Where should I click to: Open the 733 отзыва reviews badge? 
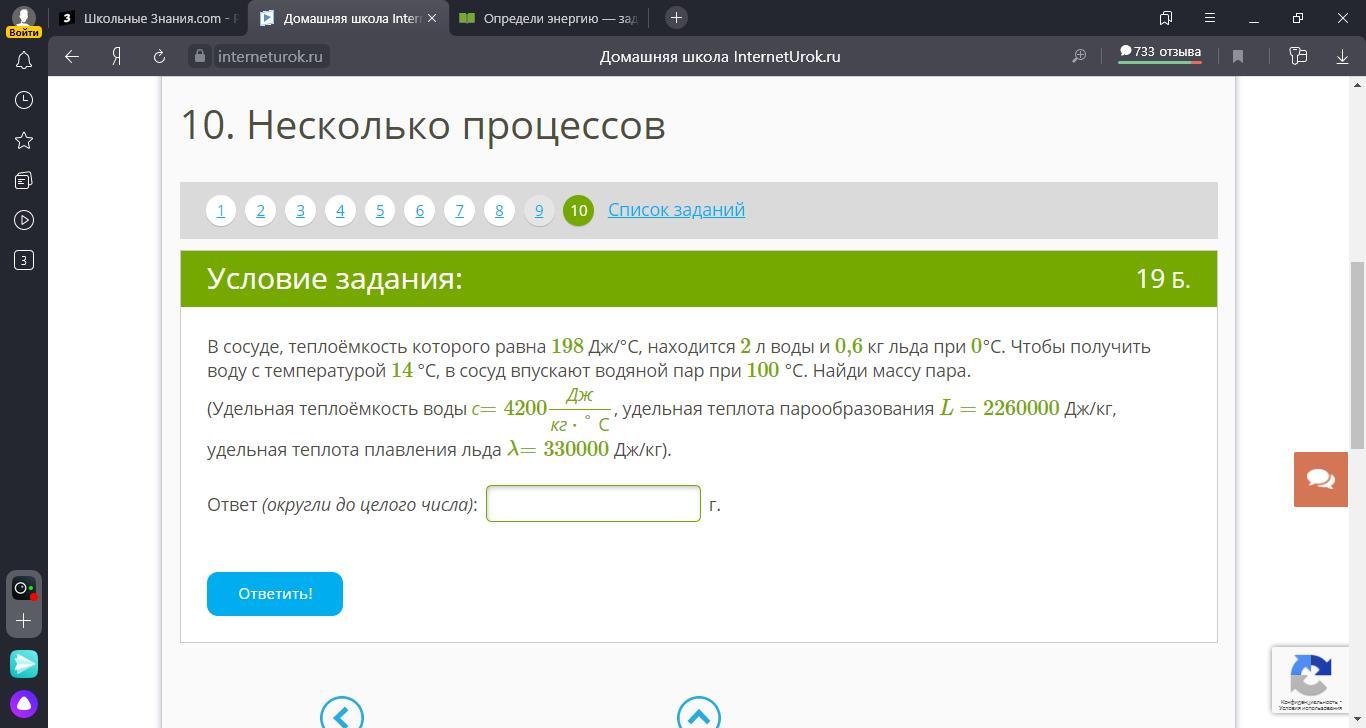(x=1160, y=54)
